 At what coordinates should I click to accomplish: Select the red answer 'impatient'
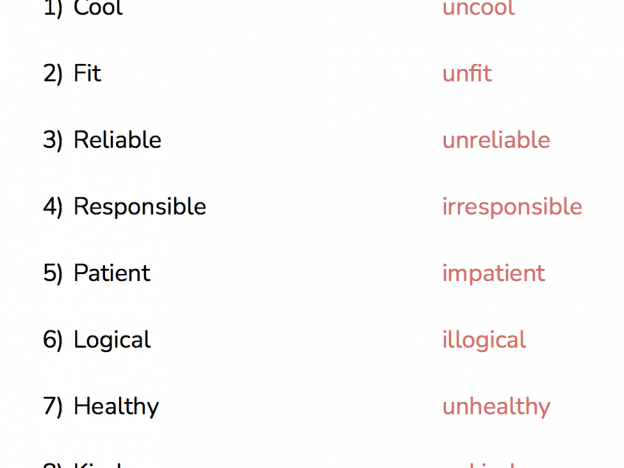tap(493, 275)
